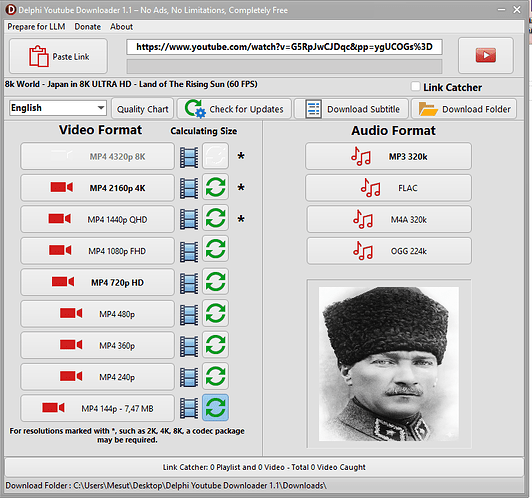Click the green refresh icon beside MP4 480p
532x500 pixels.
click(215, 313)
